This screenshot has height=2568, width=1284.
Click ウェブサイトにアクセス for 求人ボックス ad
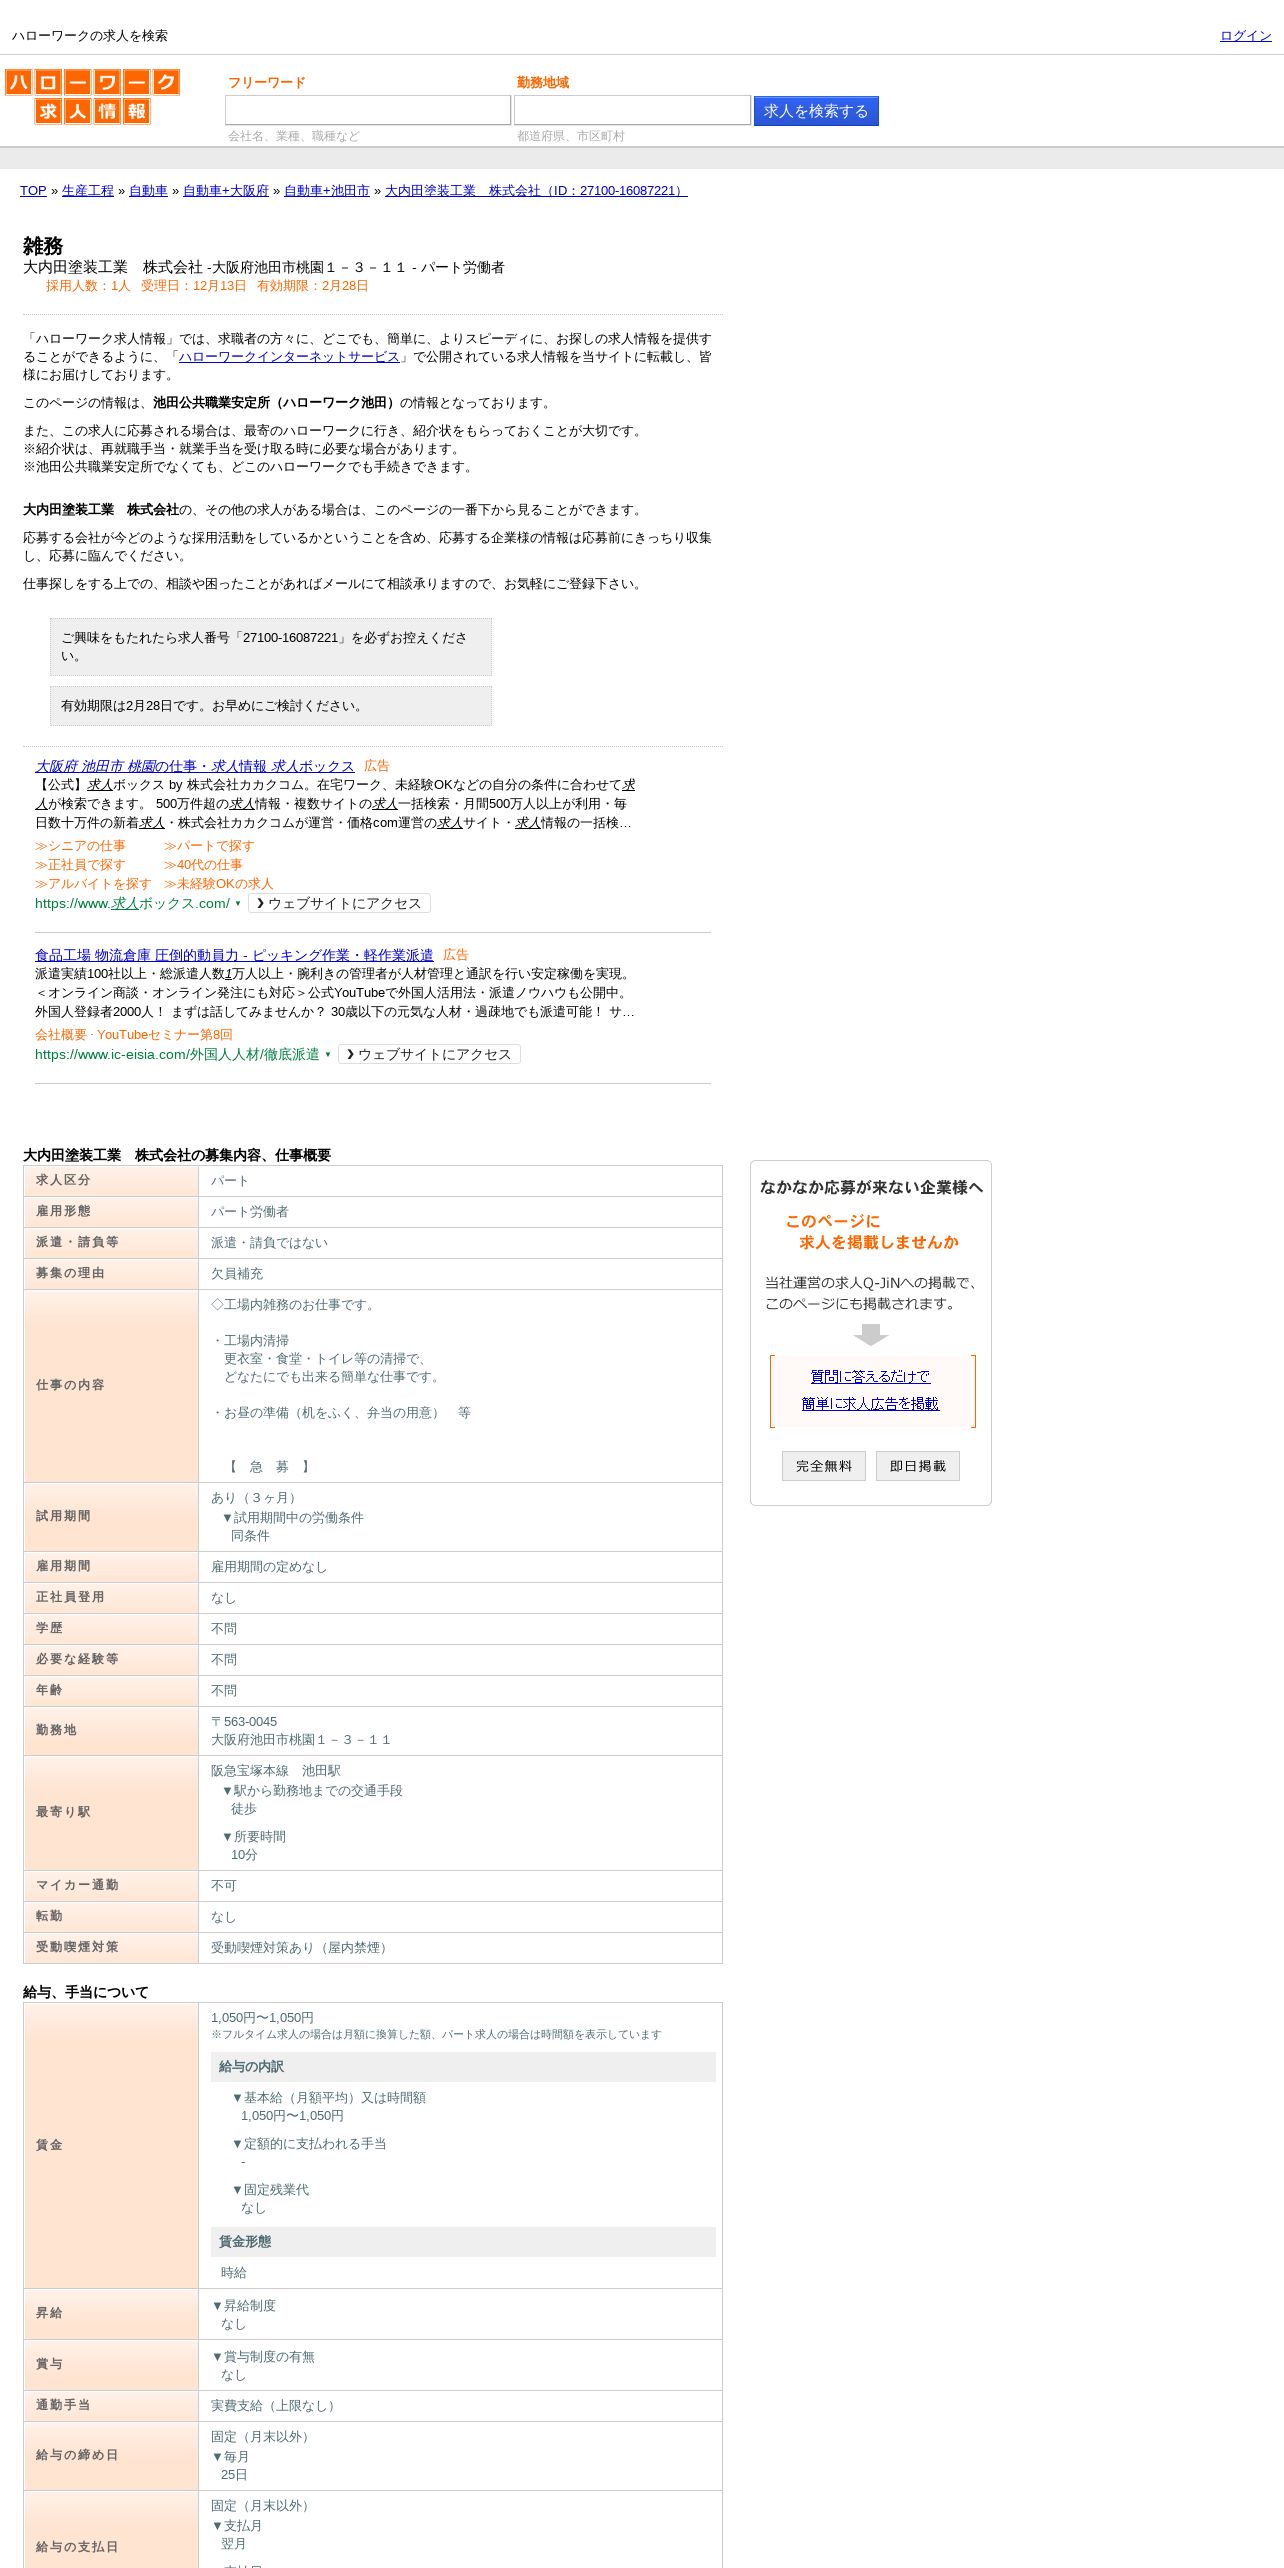coord(340,903)
